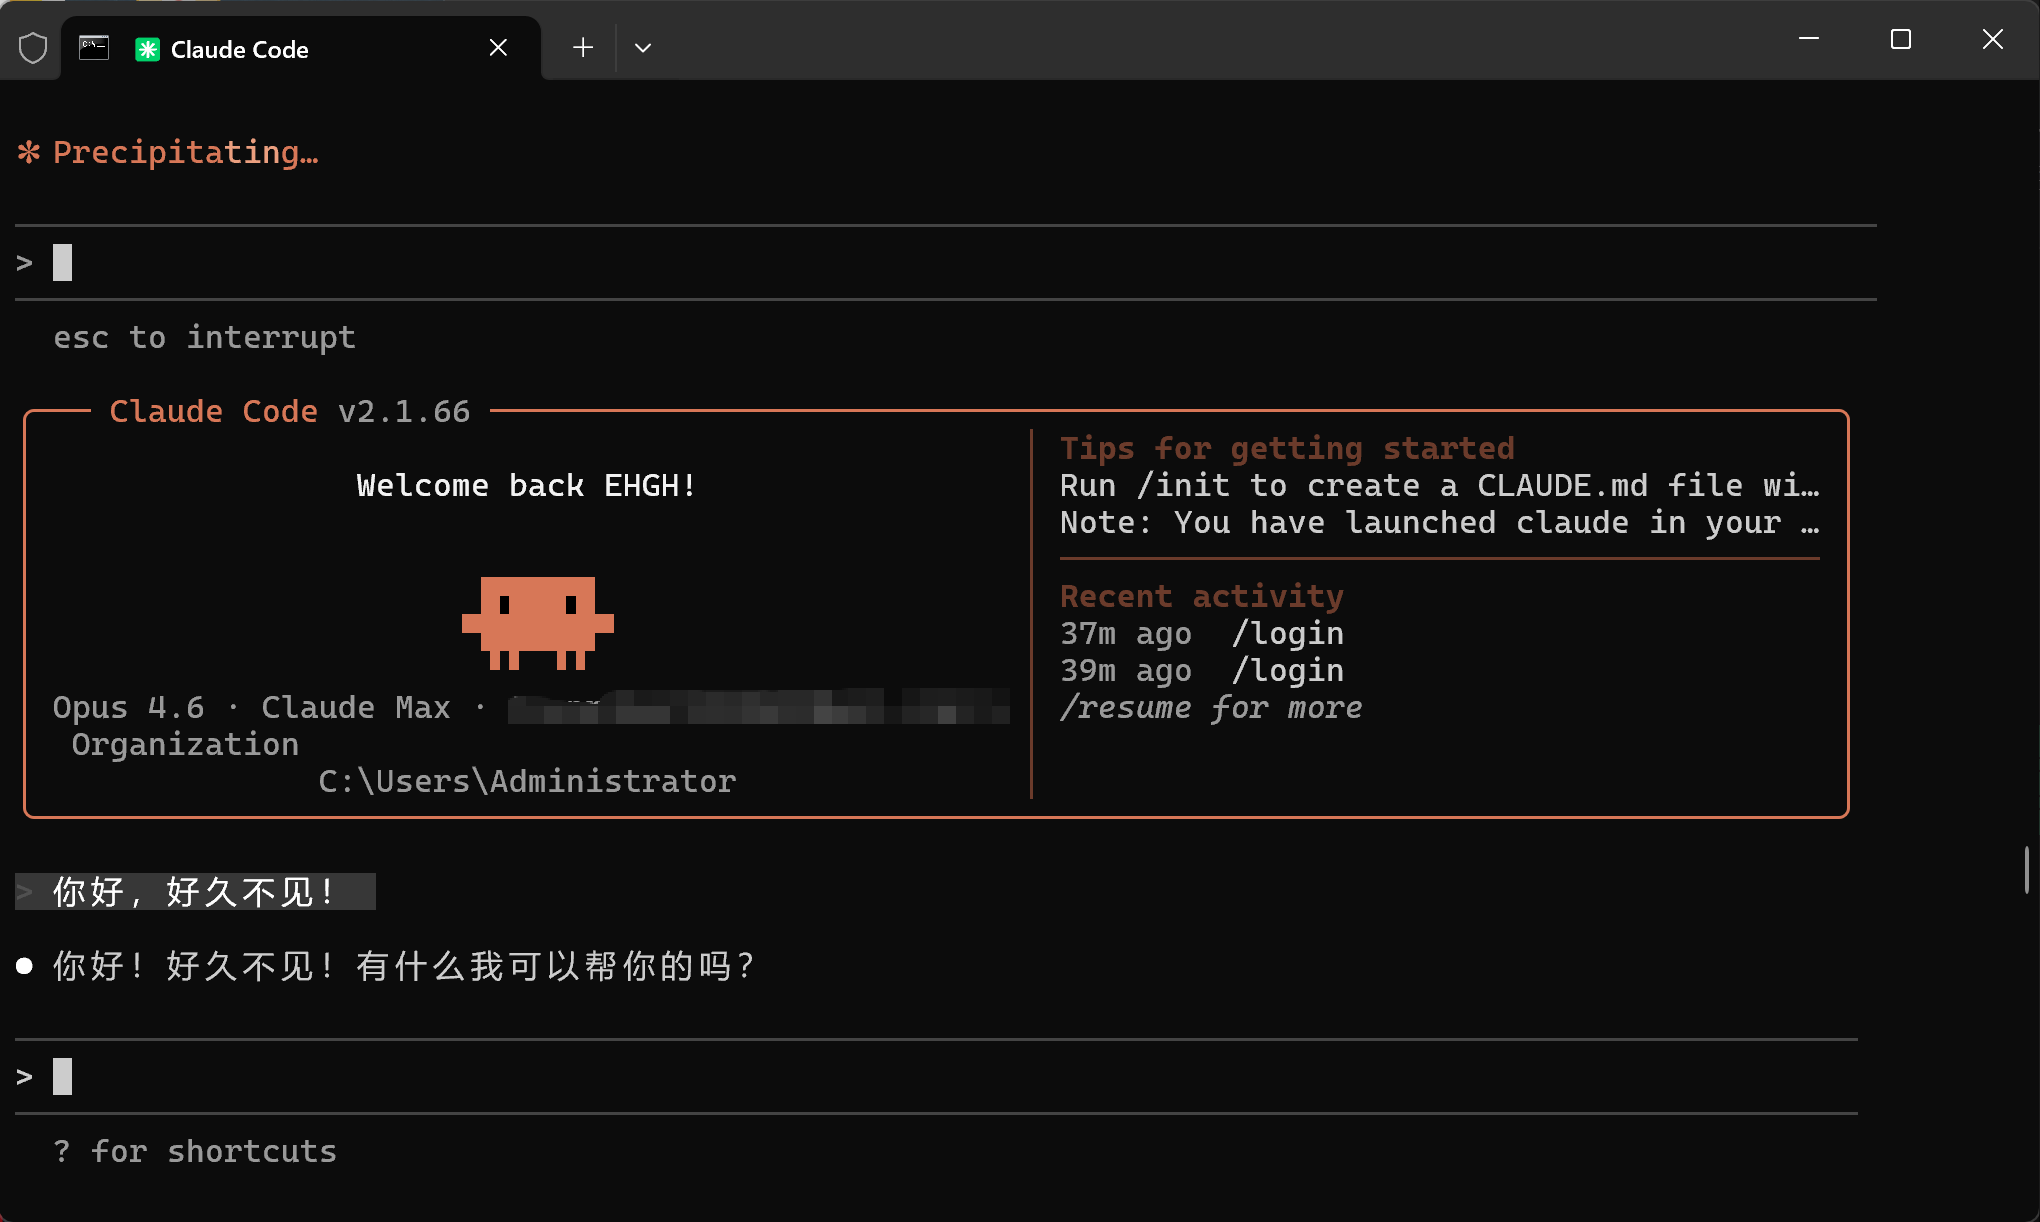Image resolution: width=2040 pixels, height=1222 pixels.
Task: Click the 'Organization' text in welcome box
Action: tap(185, 744)
